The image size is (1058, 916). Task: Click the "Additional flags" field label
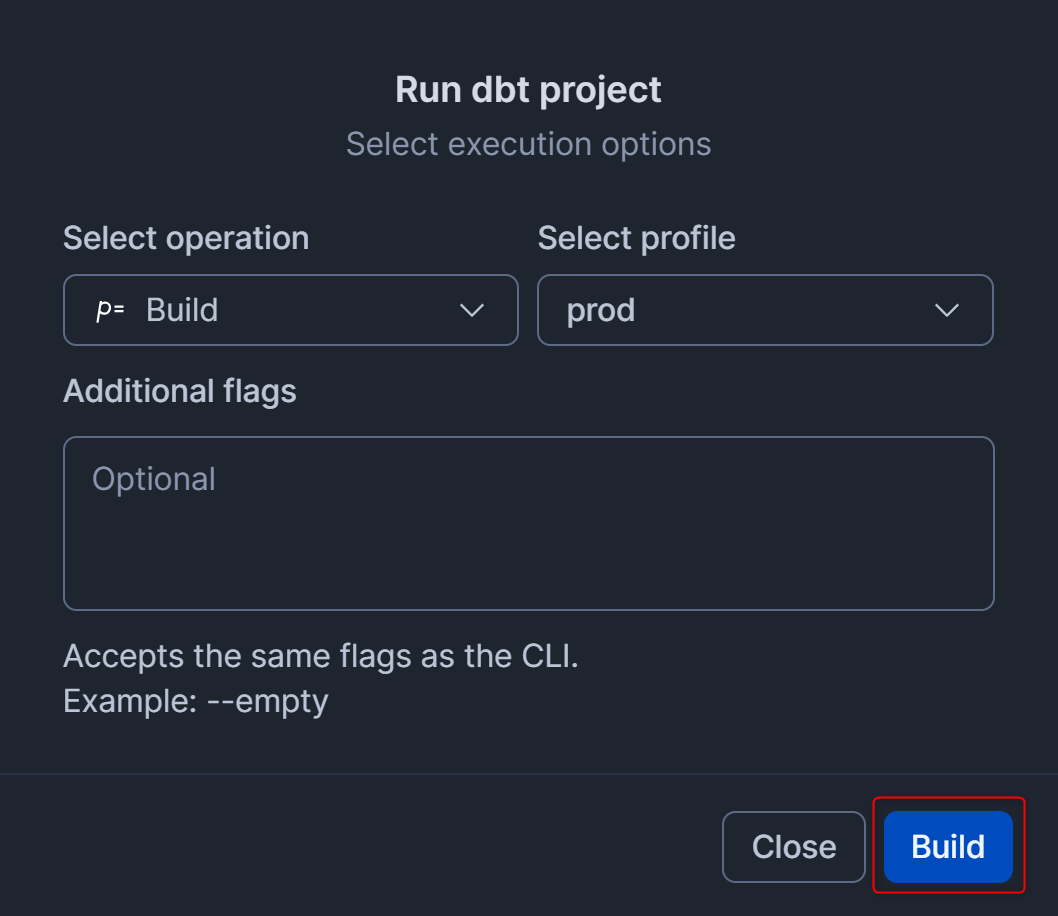click(180, 390)
